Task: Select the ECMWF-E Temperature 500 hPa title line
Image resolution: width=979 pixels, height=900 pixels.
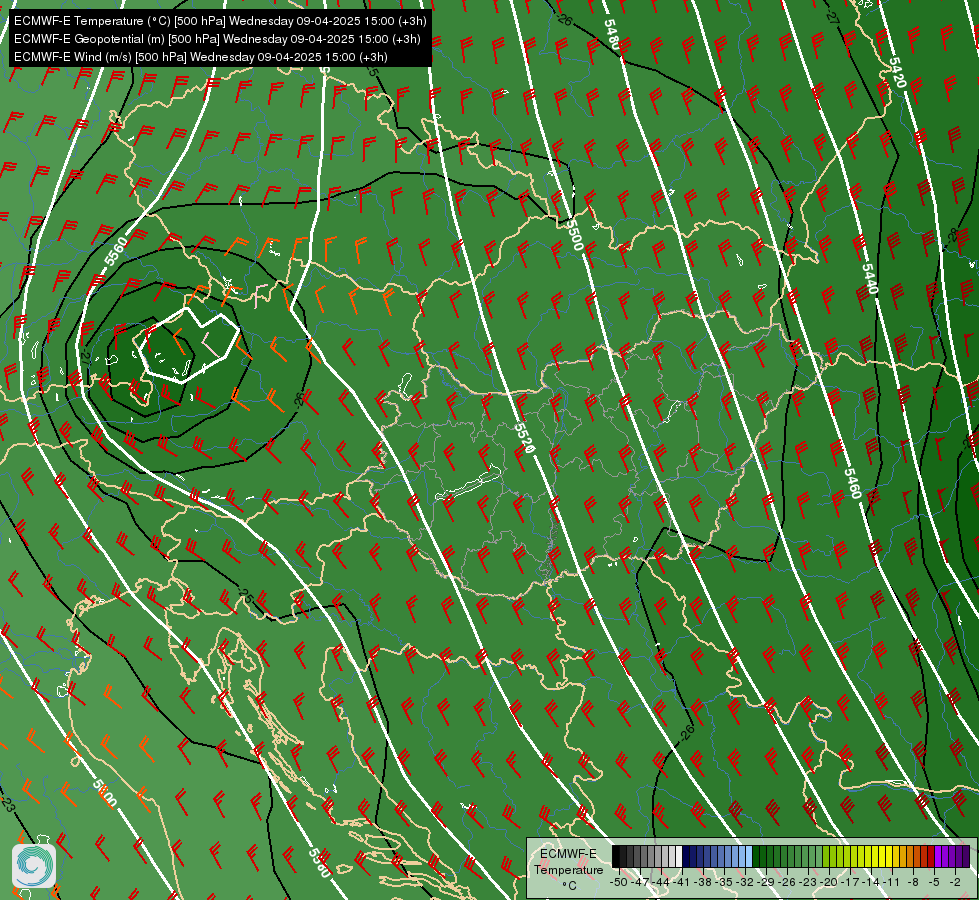Action: click(x=220, y=21)
